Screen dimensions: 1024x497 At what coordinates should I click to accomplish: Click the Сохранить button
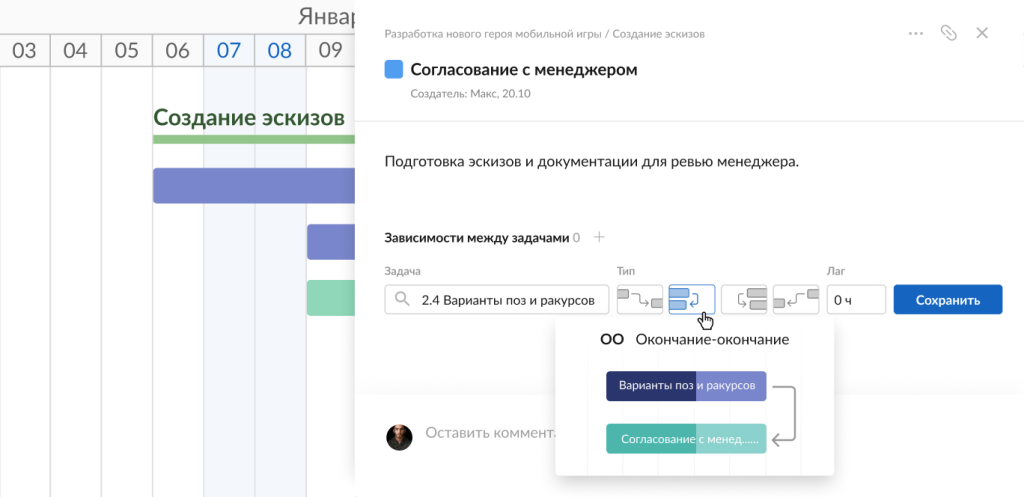(x=948, y=300)
